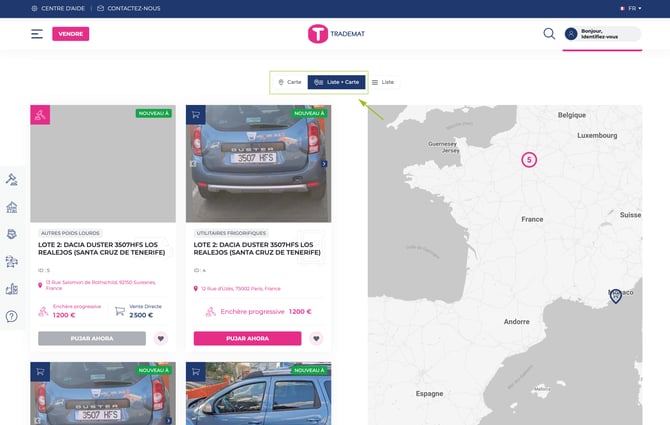Click the Bonjour, Identifiez-vous login text
Viewport: 670px width, 425px height.
click(600, 34)
